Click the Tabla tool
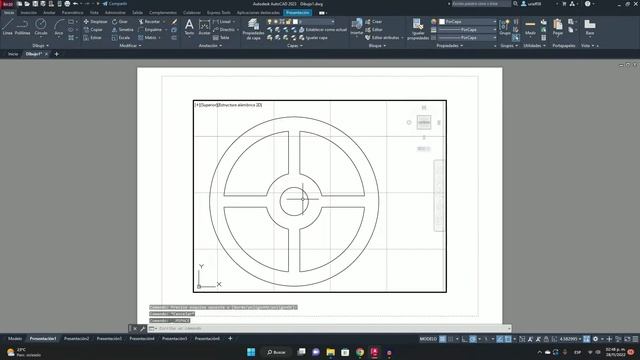 click(x=221, y=38)
